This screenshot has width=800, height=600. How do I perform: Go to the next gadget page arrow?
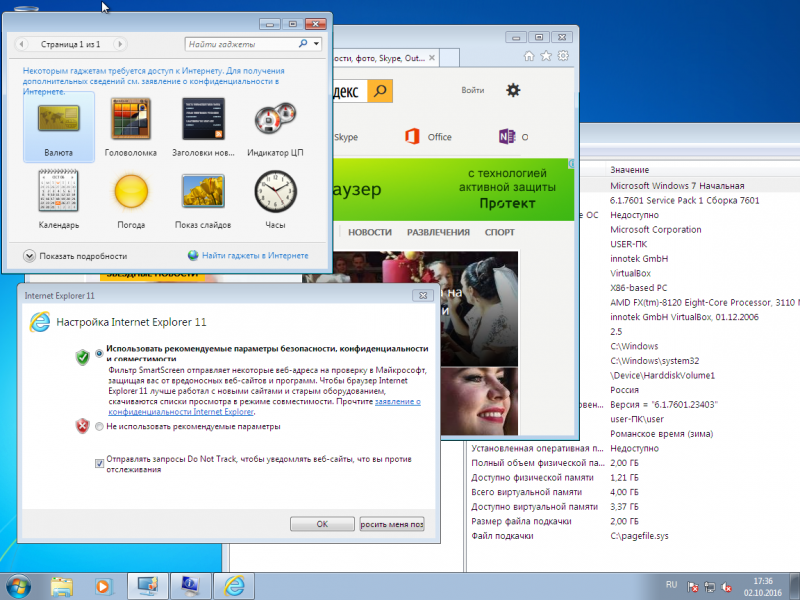(120, 44)
